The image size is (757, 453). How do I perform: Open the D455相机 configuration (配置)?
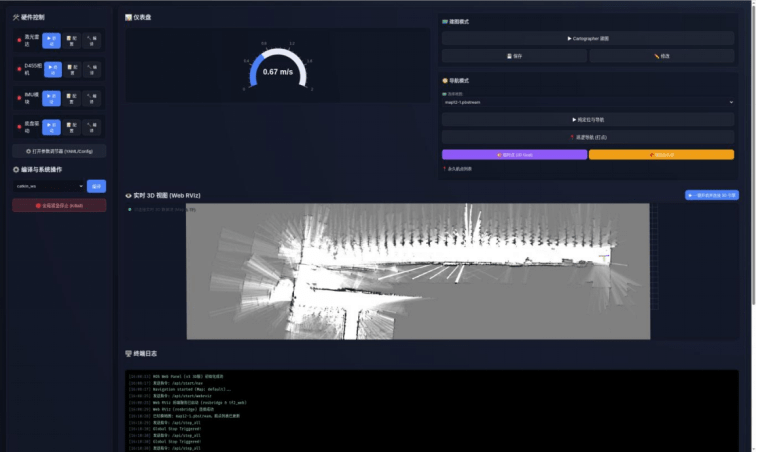tap(72, 70)
